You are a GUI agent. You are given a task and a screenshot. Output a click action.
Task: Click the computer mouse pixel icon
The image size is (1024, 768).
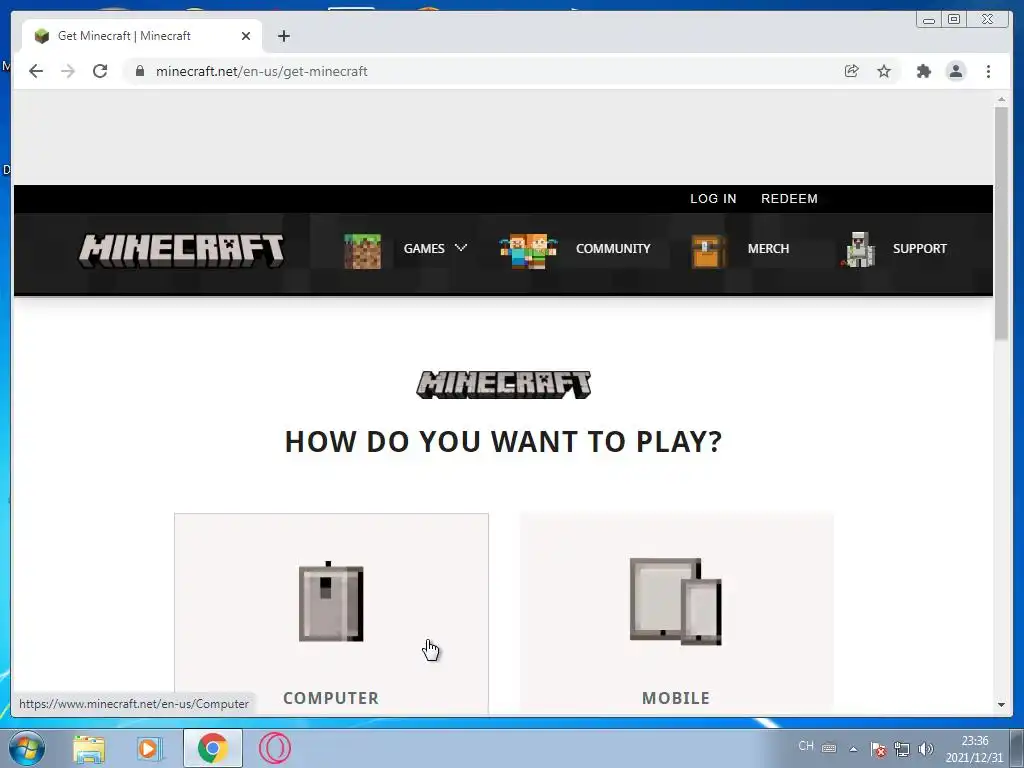(331, 601)
